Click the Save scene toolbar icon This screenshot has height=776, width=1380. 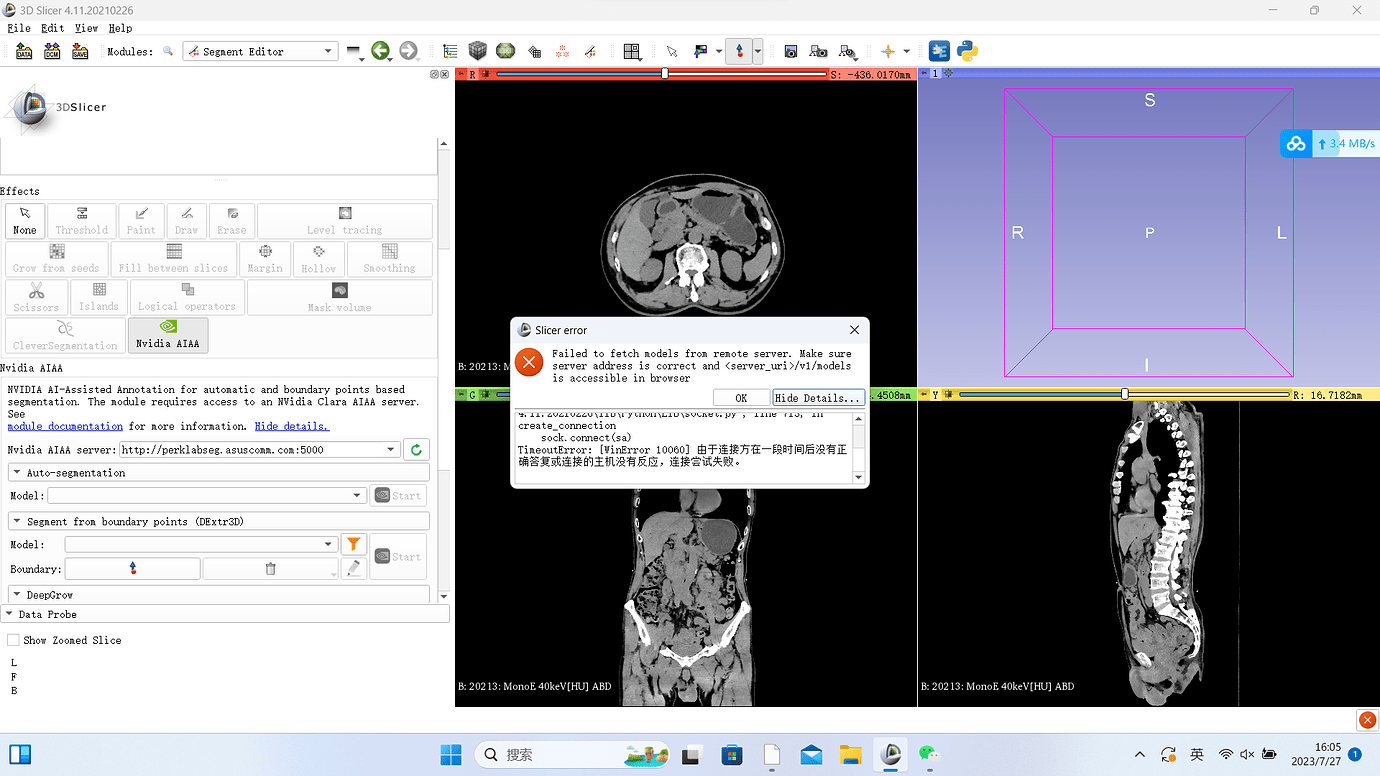point(80,51)
